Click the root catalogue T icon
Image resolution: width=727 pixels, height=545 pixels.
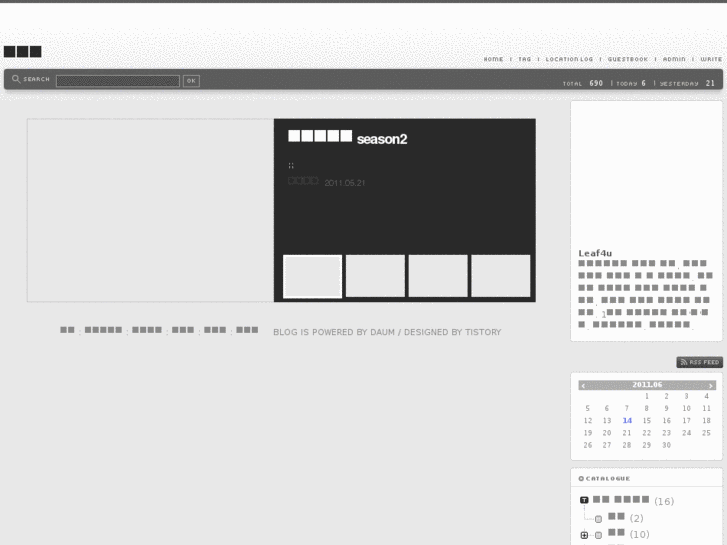[x=584, y=500]
